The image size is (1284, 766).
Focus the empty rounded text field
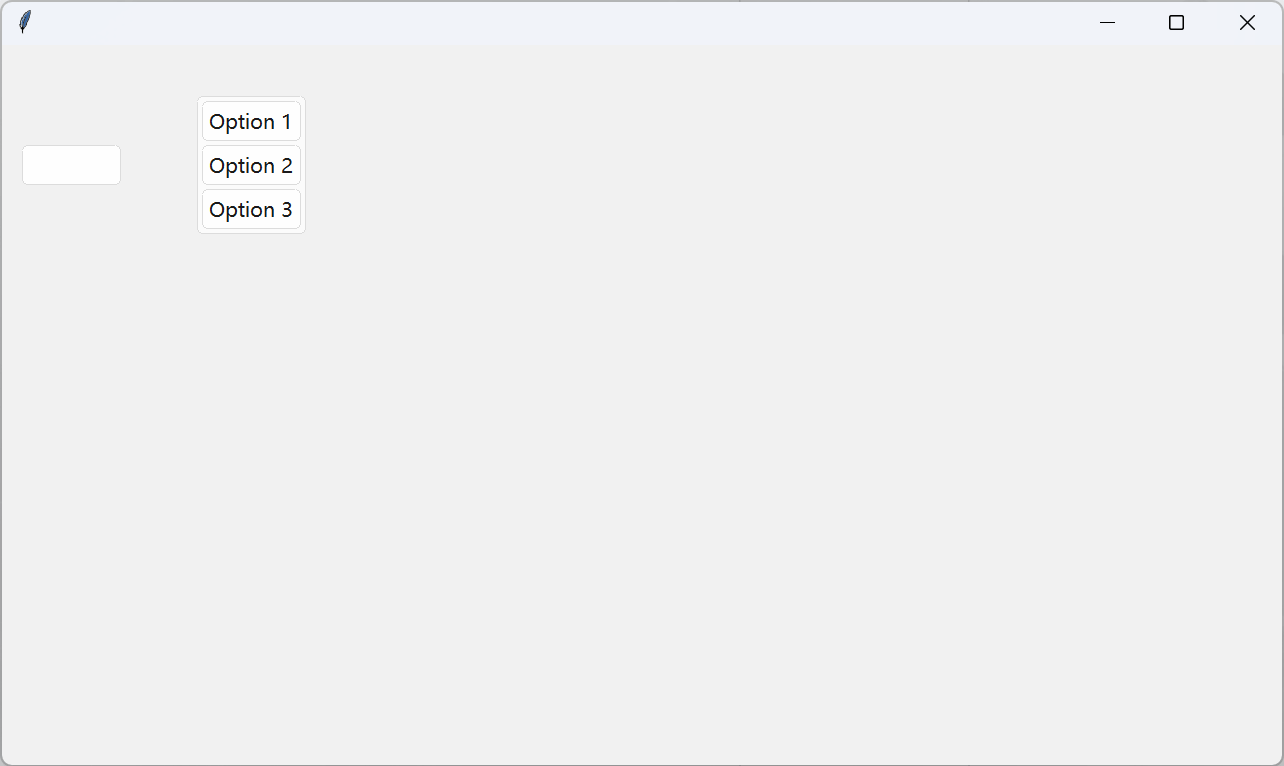coord(71,165)
